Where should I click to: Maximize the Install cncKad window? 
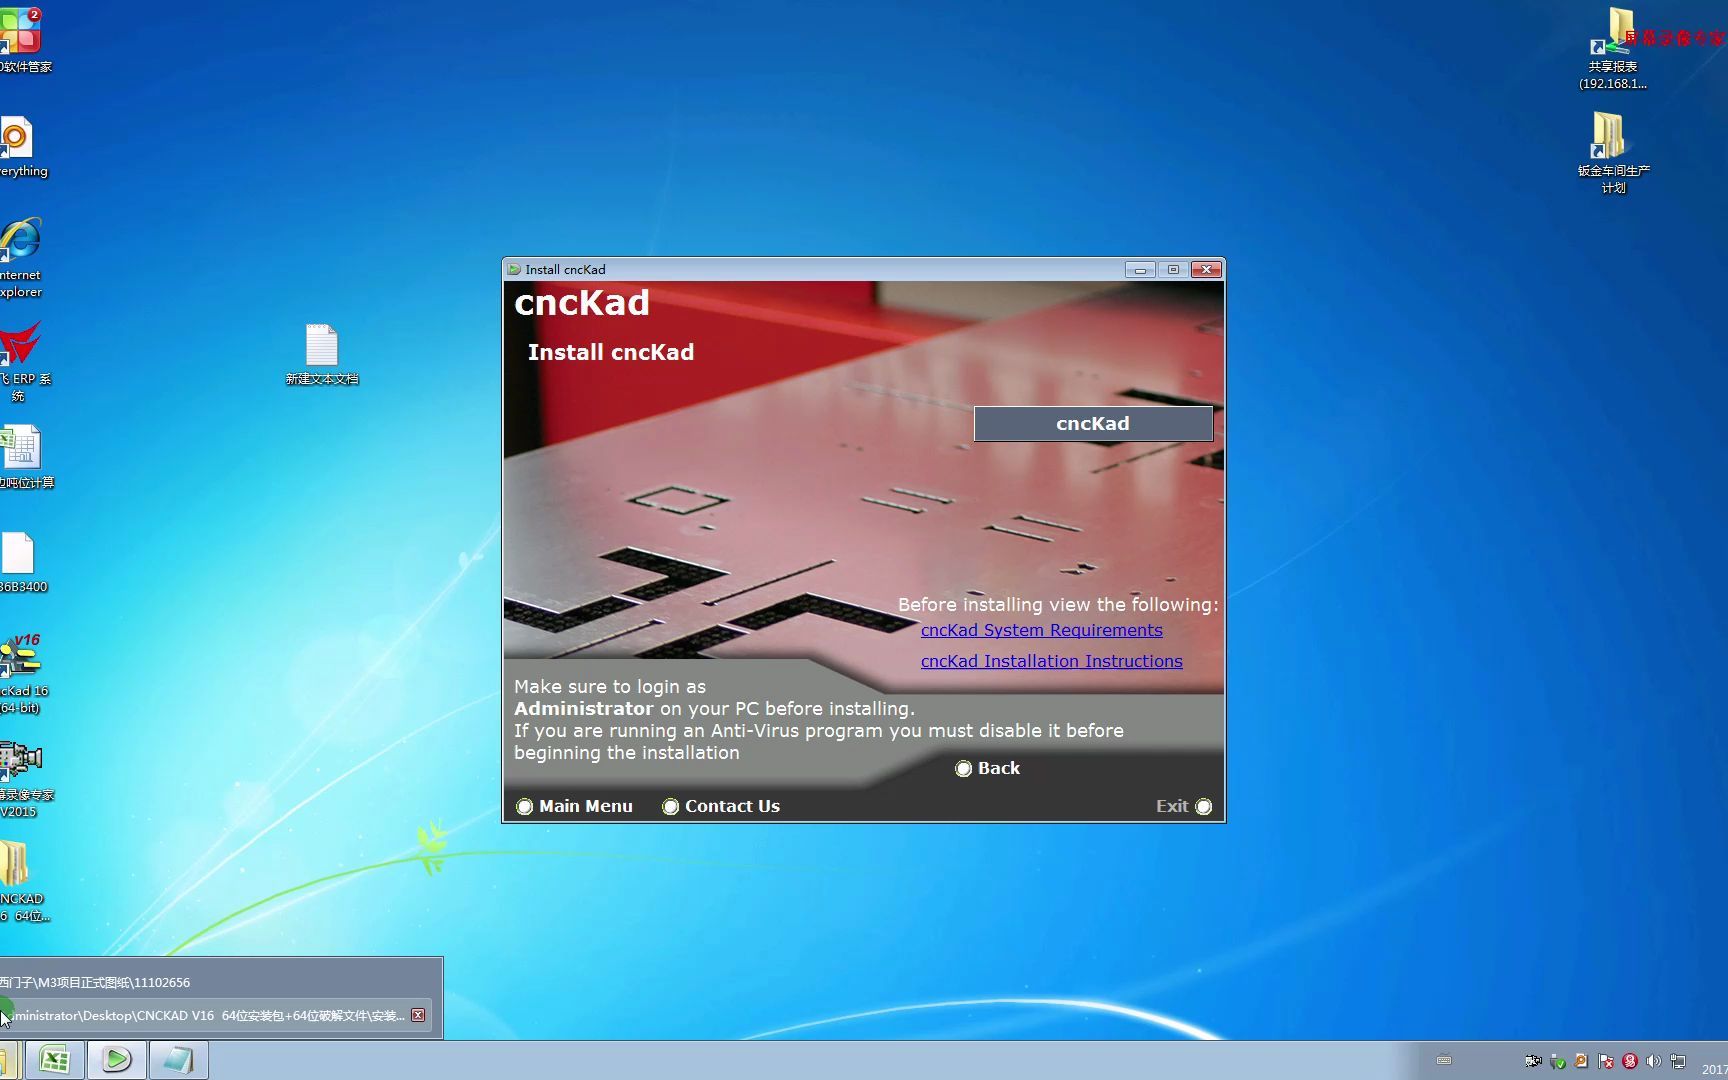1173,270
